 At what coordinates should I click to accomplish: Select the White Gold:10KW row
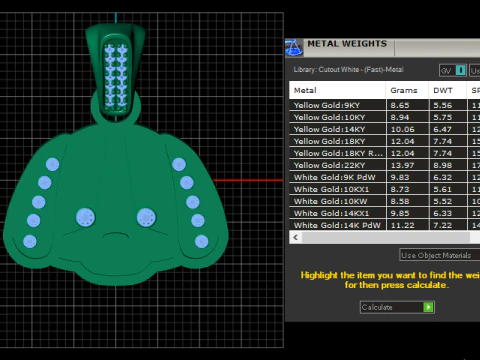point(385,201)
